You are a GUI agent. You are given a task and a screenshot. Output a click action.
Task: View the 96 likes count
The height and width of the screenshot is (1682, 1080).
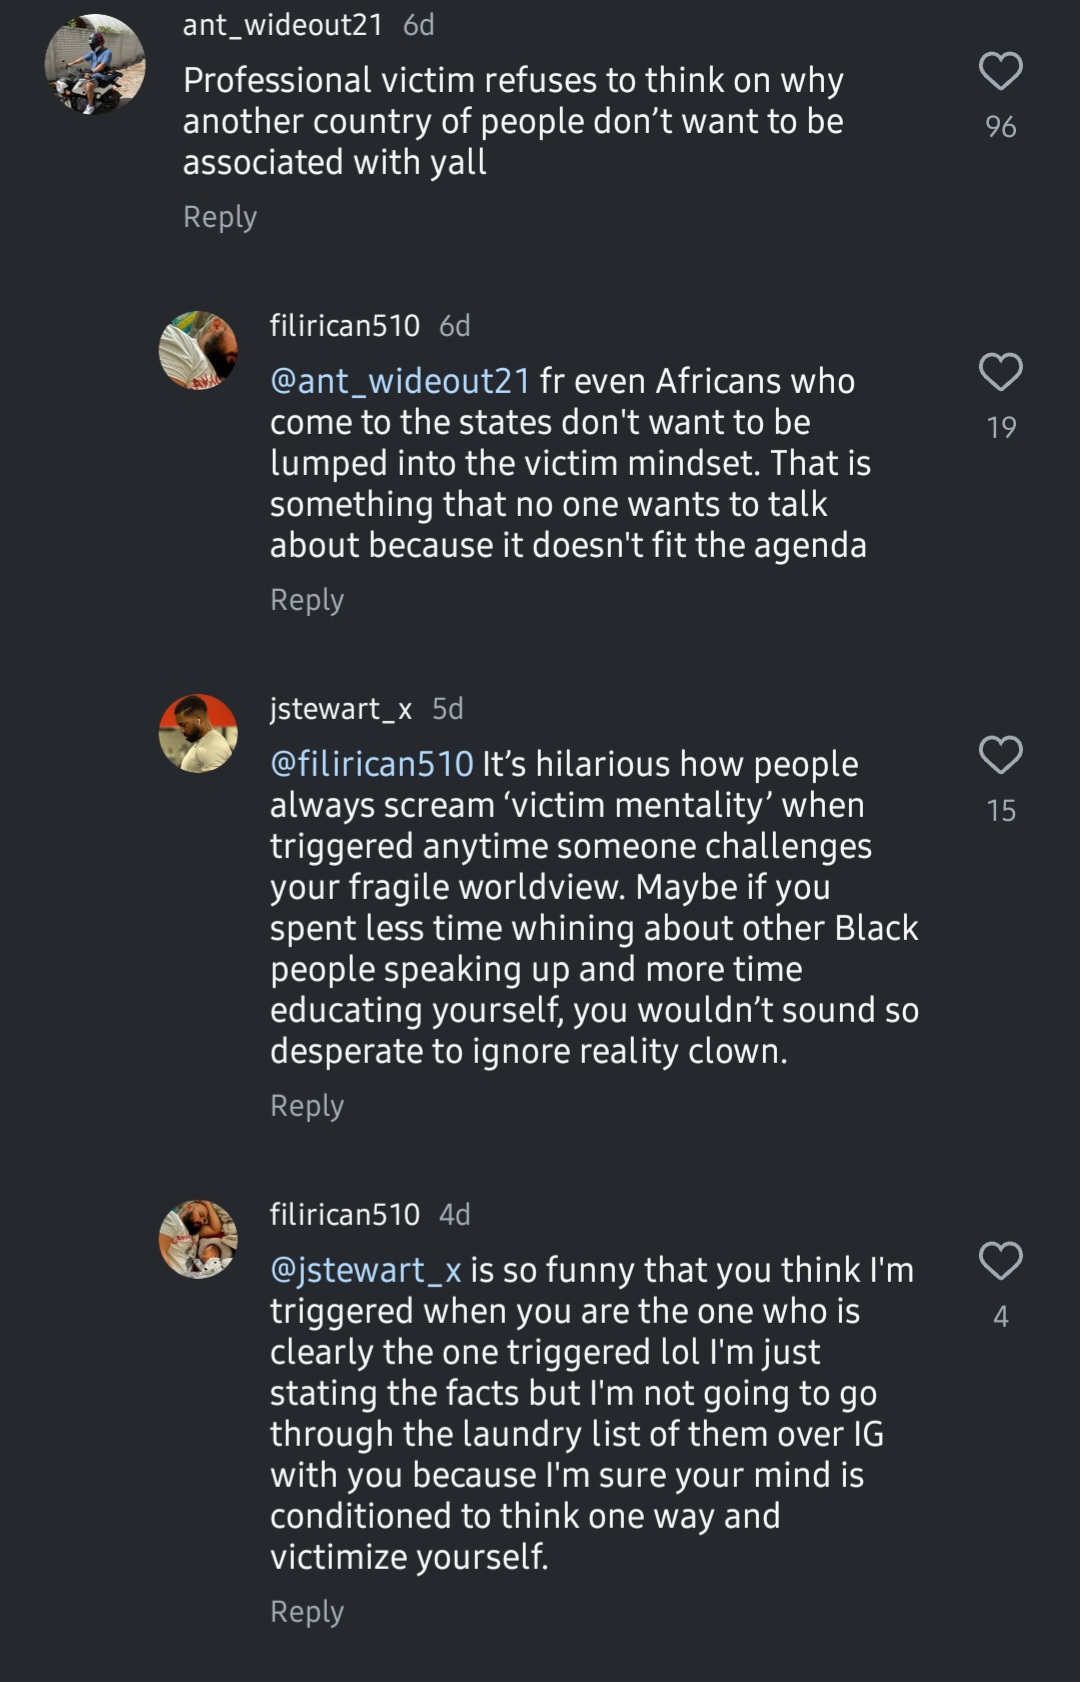tap(1000, 127)
